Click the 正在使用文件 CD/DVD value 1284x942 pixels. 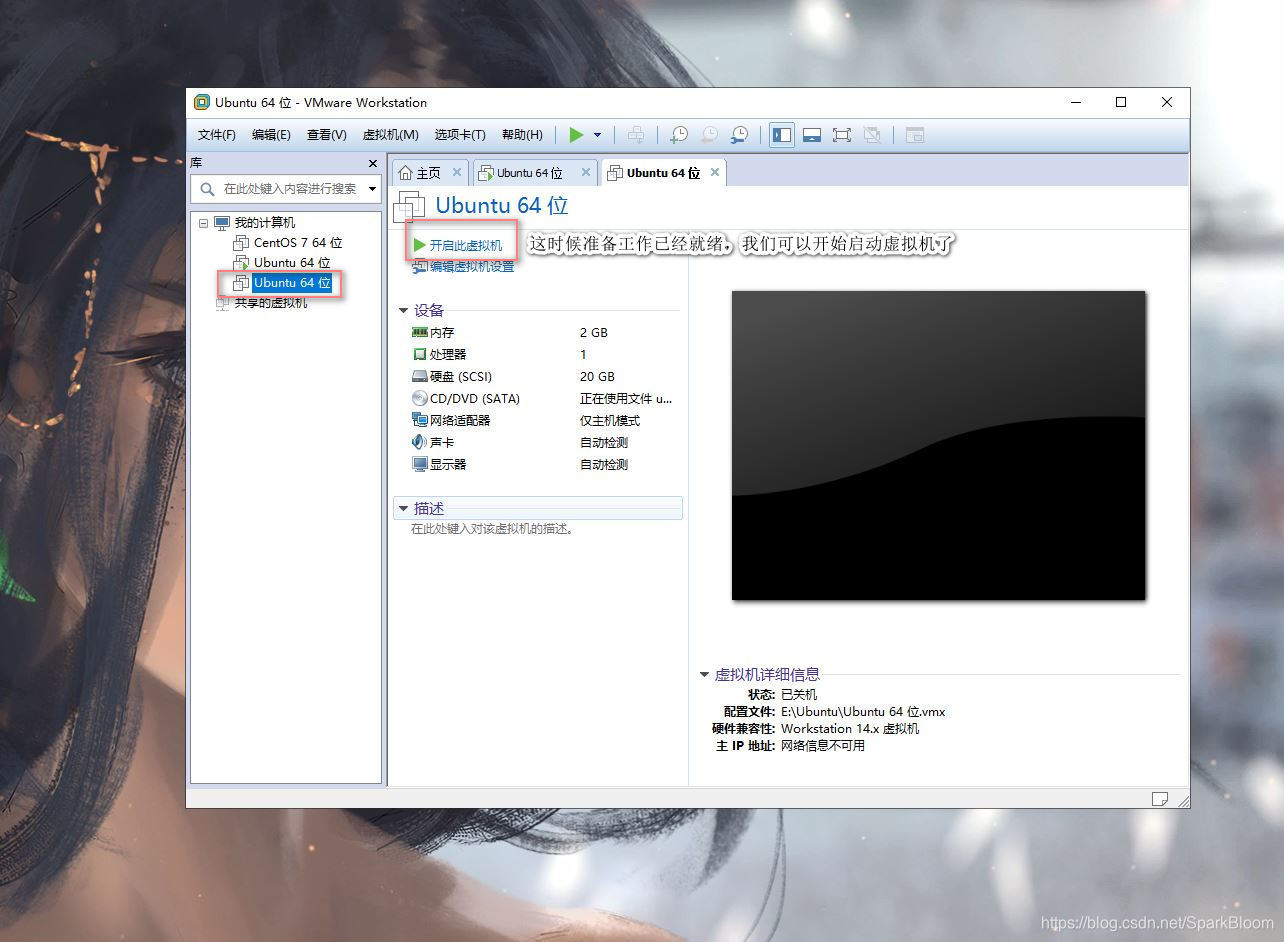pos(626,398)
